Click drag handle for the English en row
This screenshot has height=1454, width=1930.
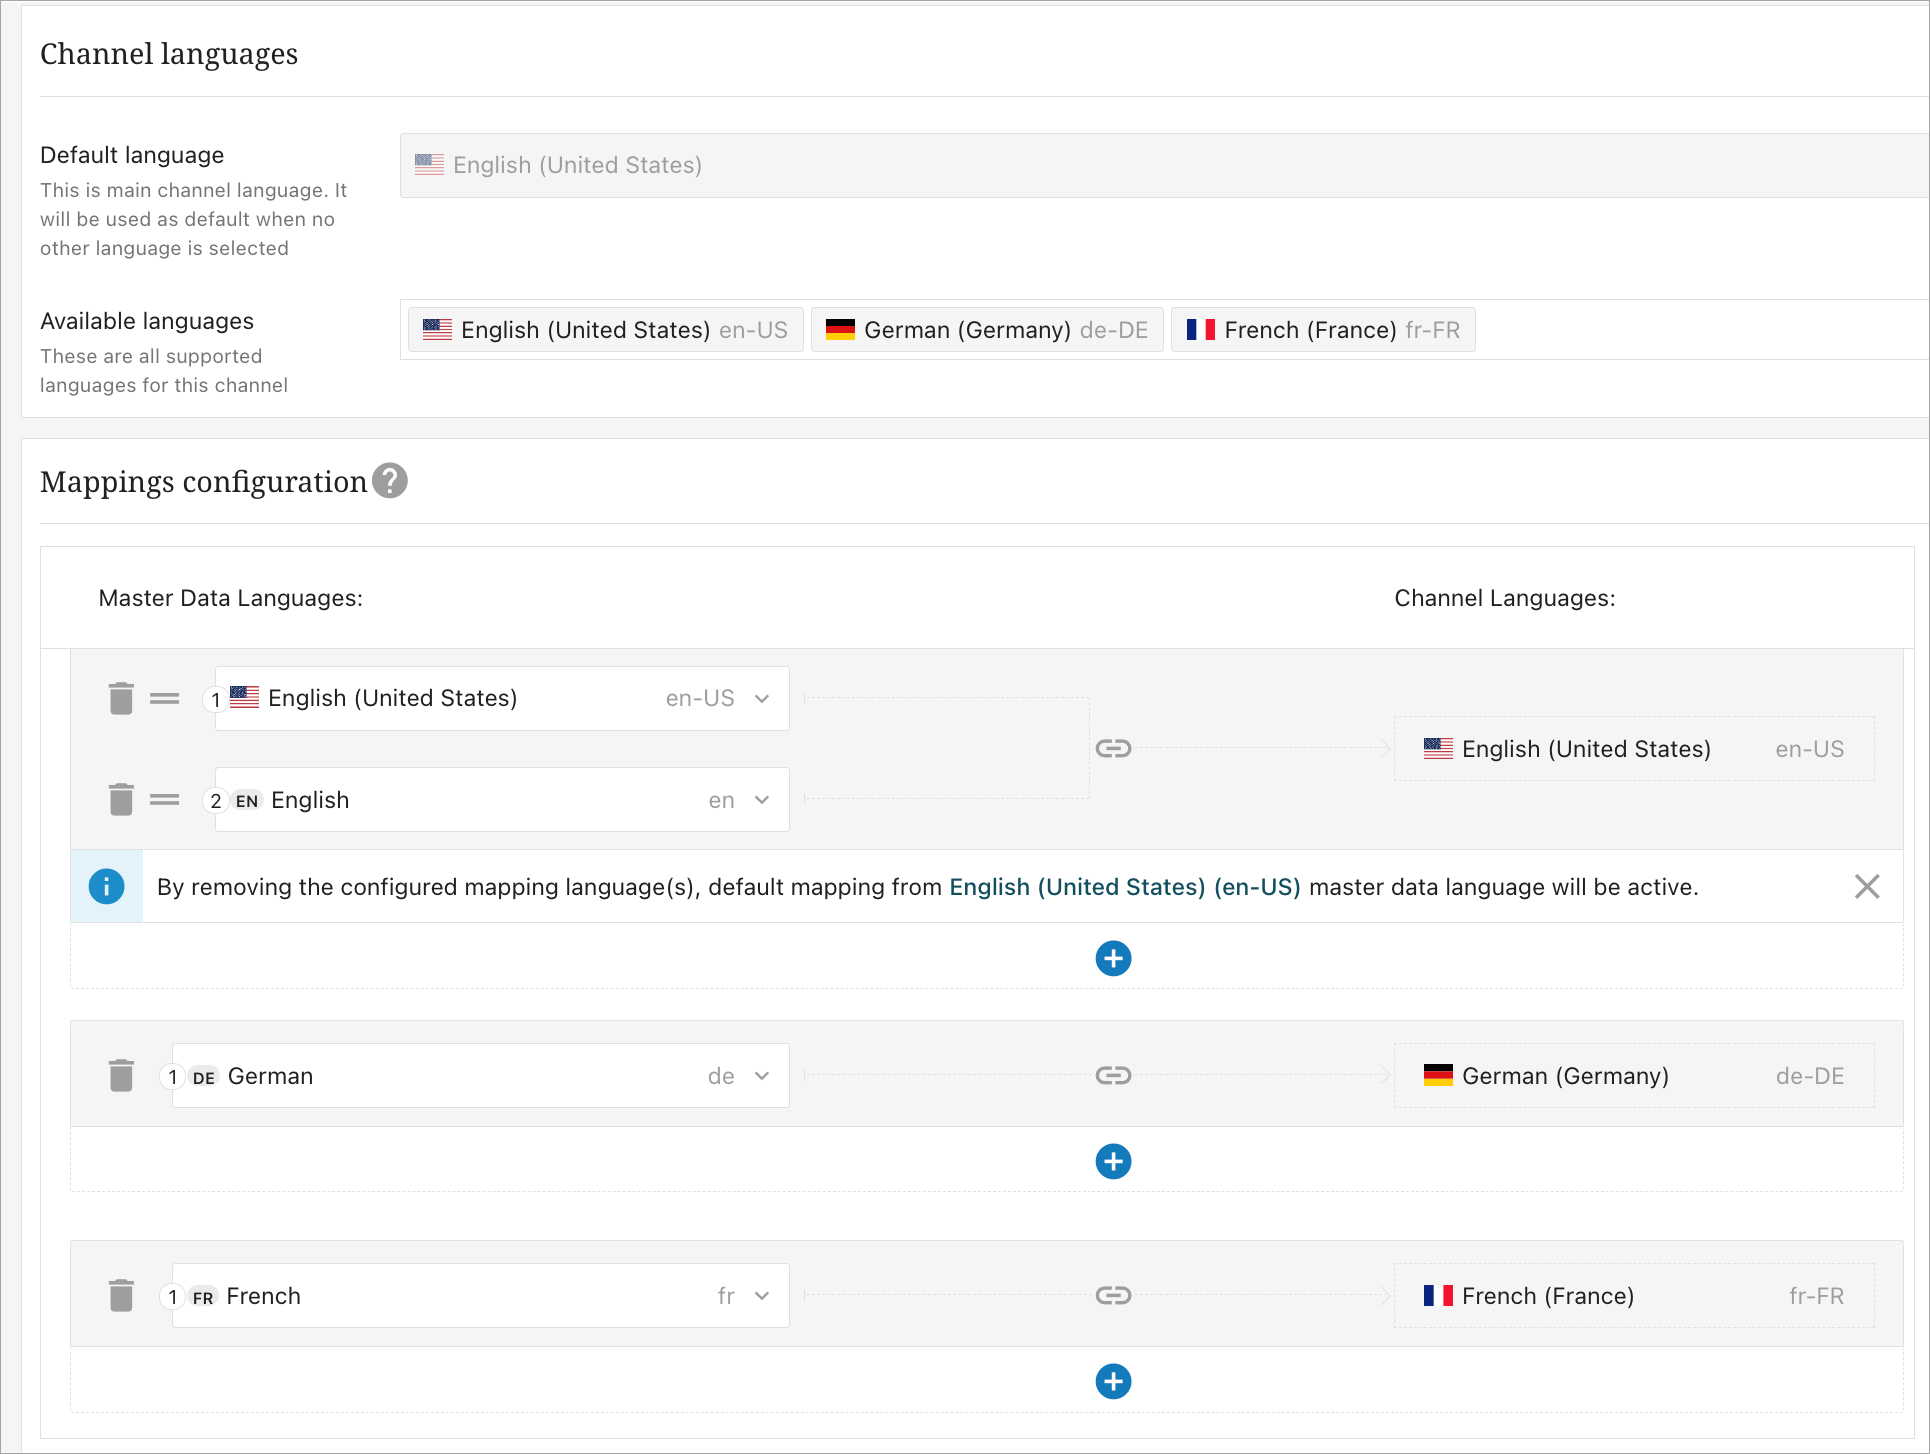[x=165, y=799]
